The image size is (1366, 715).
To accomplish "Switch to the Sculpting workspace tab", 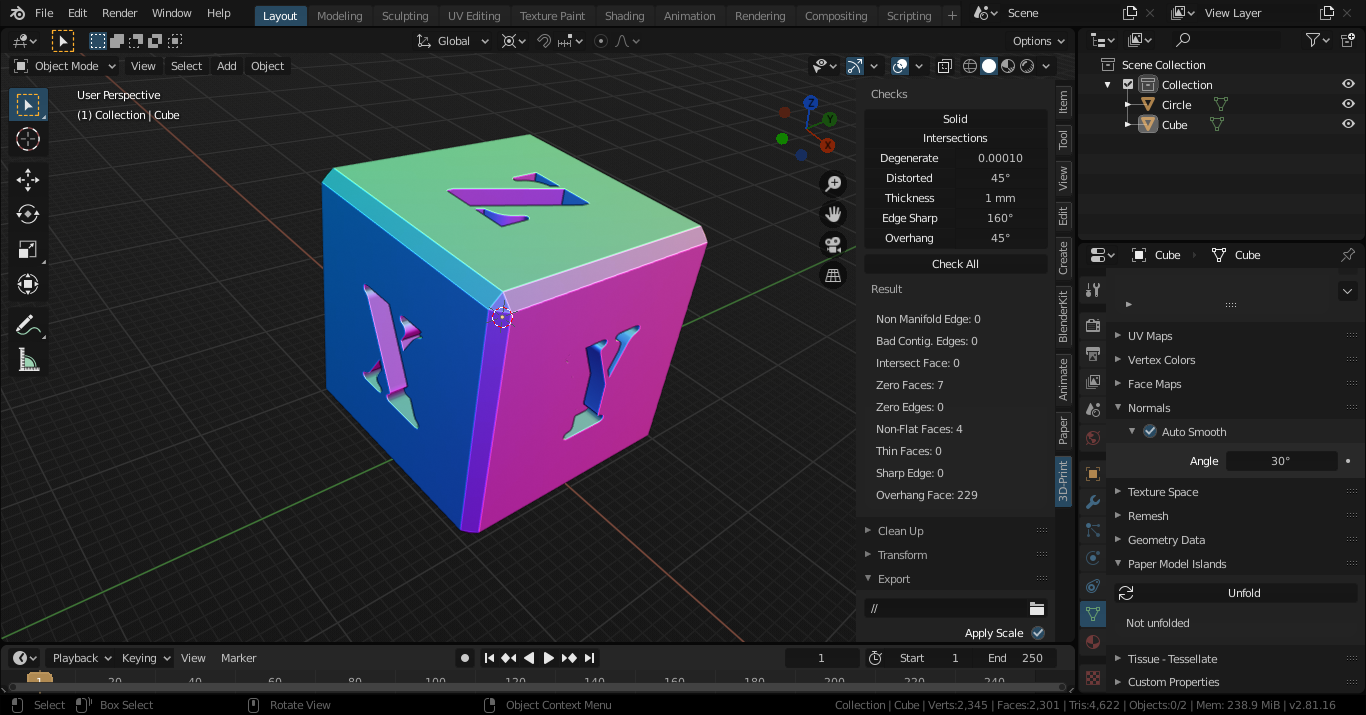I will (x=405, y=16).
